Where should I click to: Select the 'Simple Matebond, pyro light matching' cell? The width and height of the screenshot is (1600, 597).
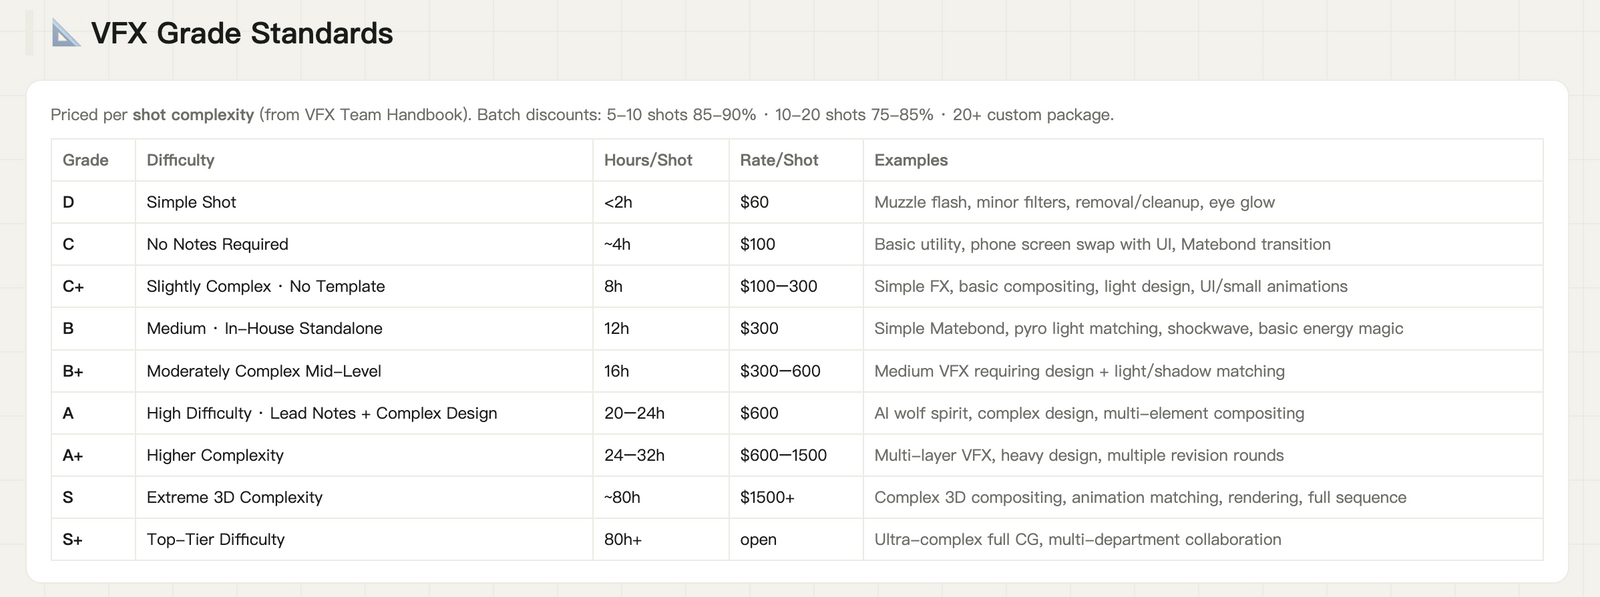[1203, 328]
